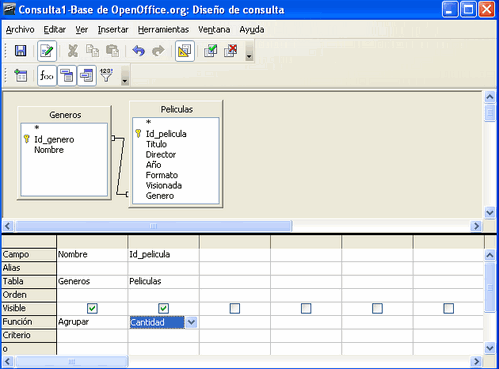Click table pane scroll right arrow

pyautogui.click(x=477, y=226)
